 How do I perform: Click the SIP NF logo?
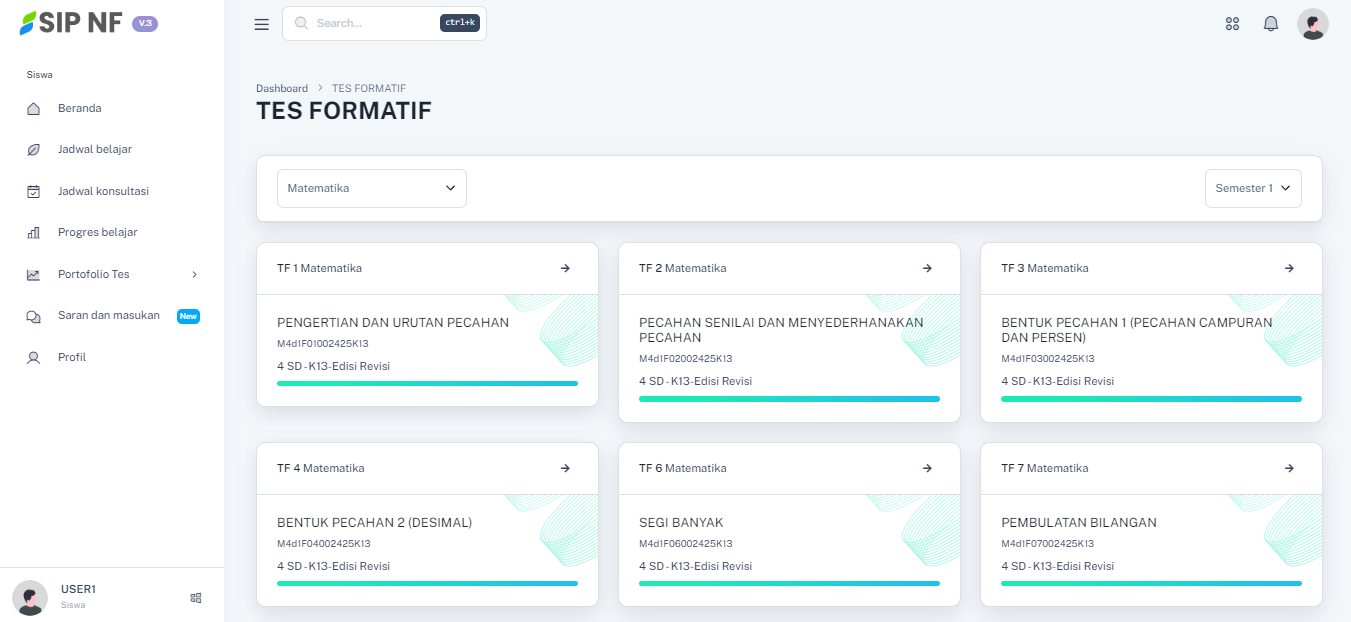pos(70,23)
